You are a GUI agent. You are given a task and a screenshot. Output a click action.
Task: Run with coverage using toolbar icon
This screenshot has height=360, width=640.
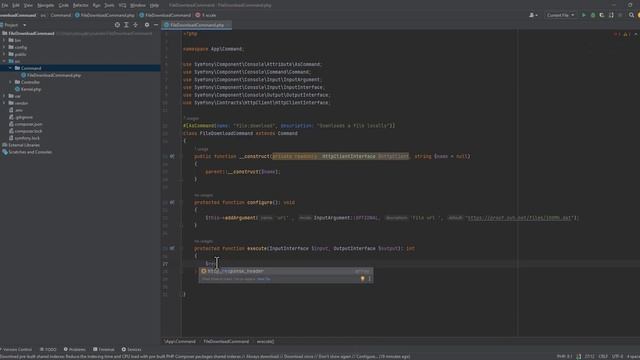[602, 15]
